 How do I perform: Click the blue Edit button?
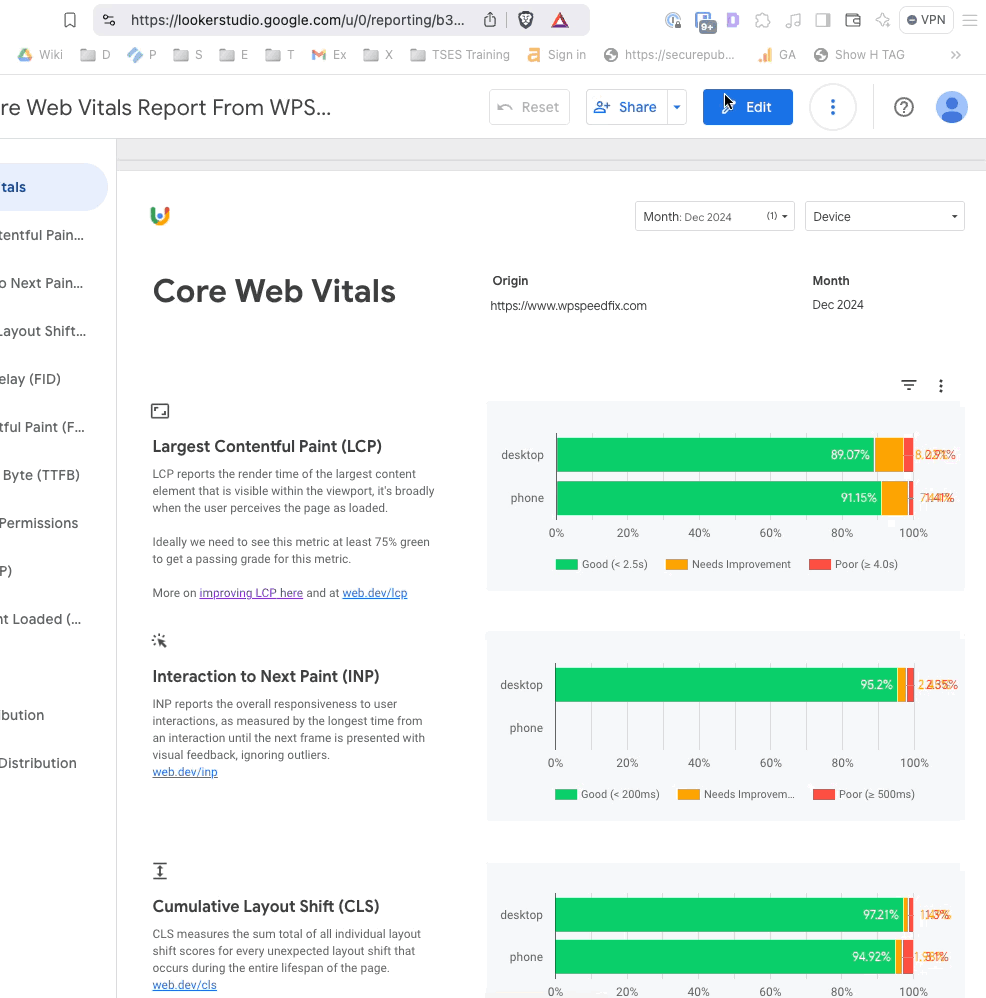748,107
